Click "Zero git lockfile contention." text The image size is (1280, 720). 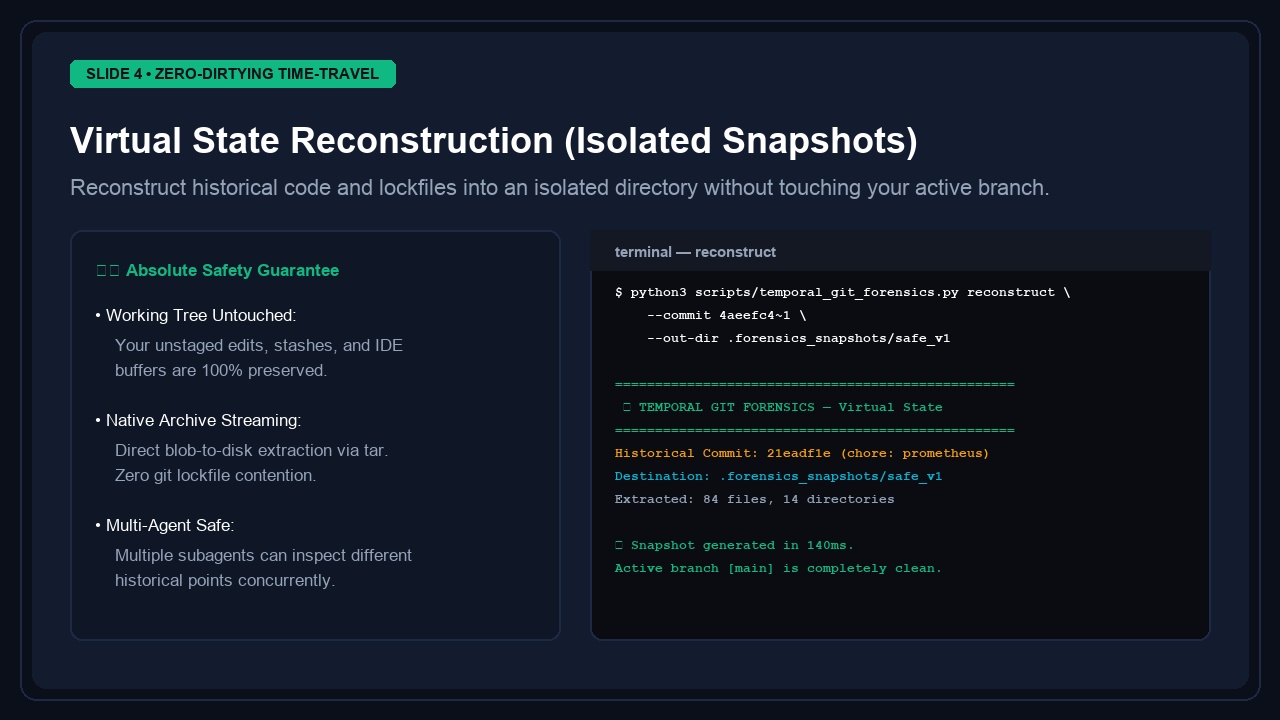click(x=216, y=475)
